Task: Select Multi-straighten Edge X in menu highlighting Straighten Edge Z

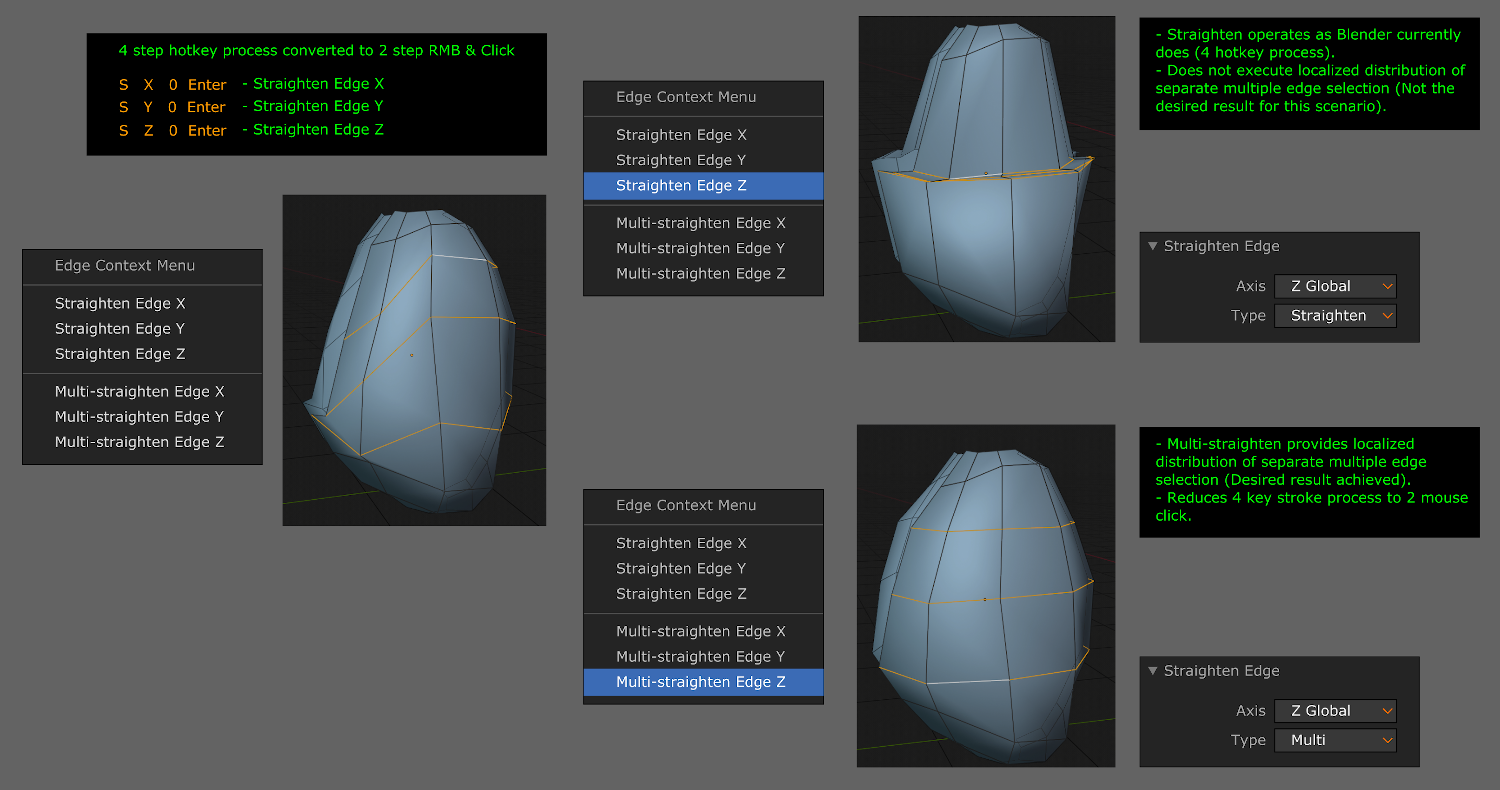Action: 703,223
